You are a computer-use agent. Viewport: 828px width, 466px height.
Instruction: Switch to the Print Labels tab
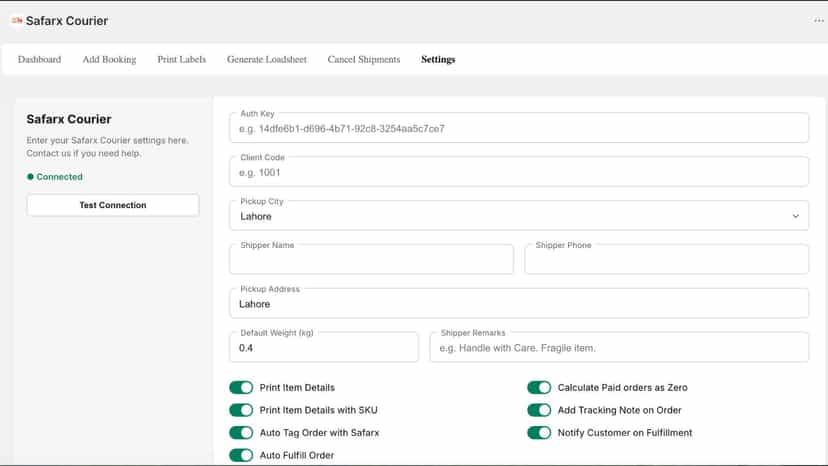[182, 59]
